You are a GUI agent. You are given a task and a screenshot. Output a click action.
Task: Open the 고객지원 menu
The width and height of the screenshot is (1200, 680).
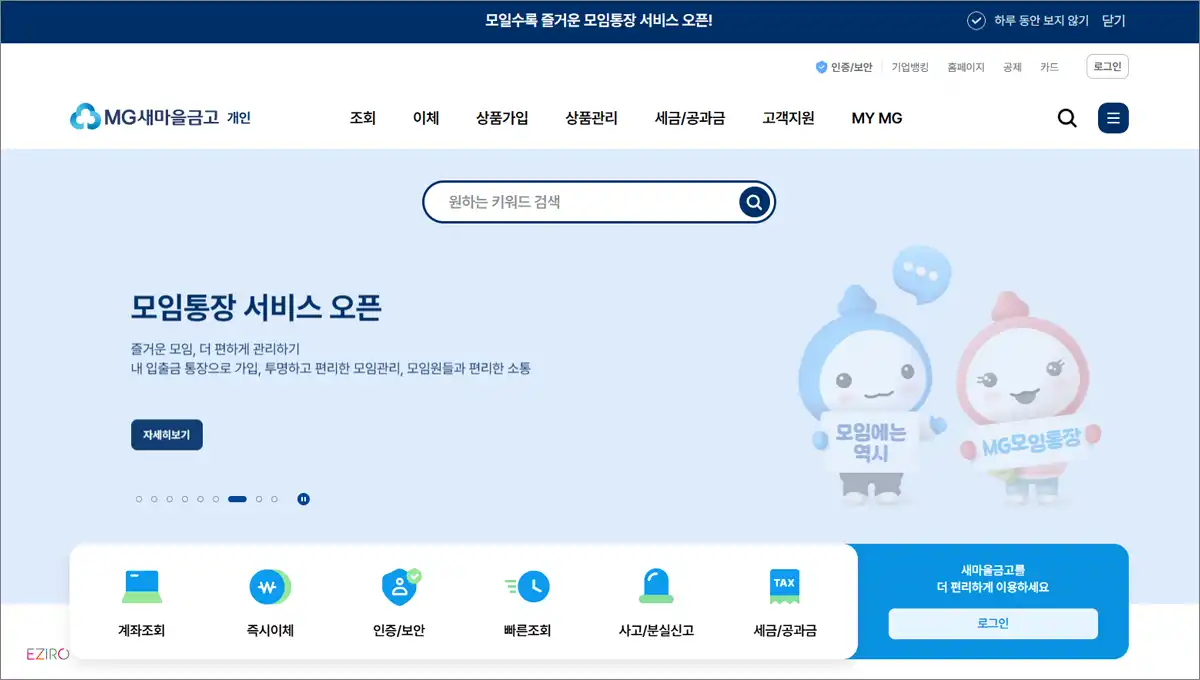pos(787,117)
